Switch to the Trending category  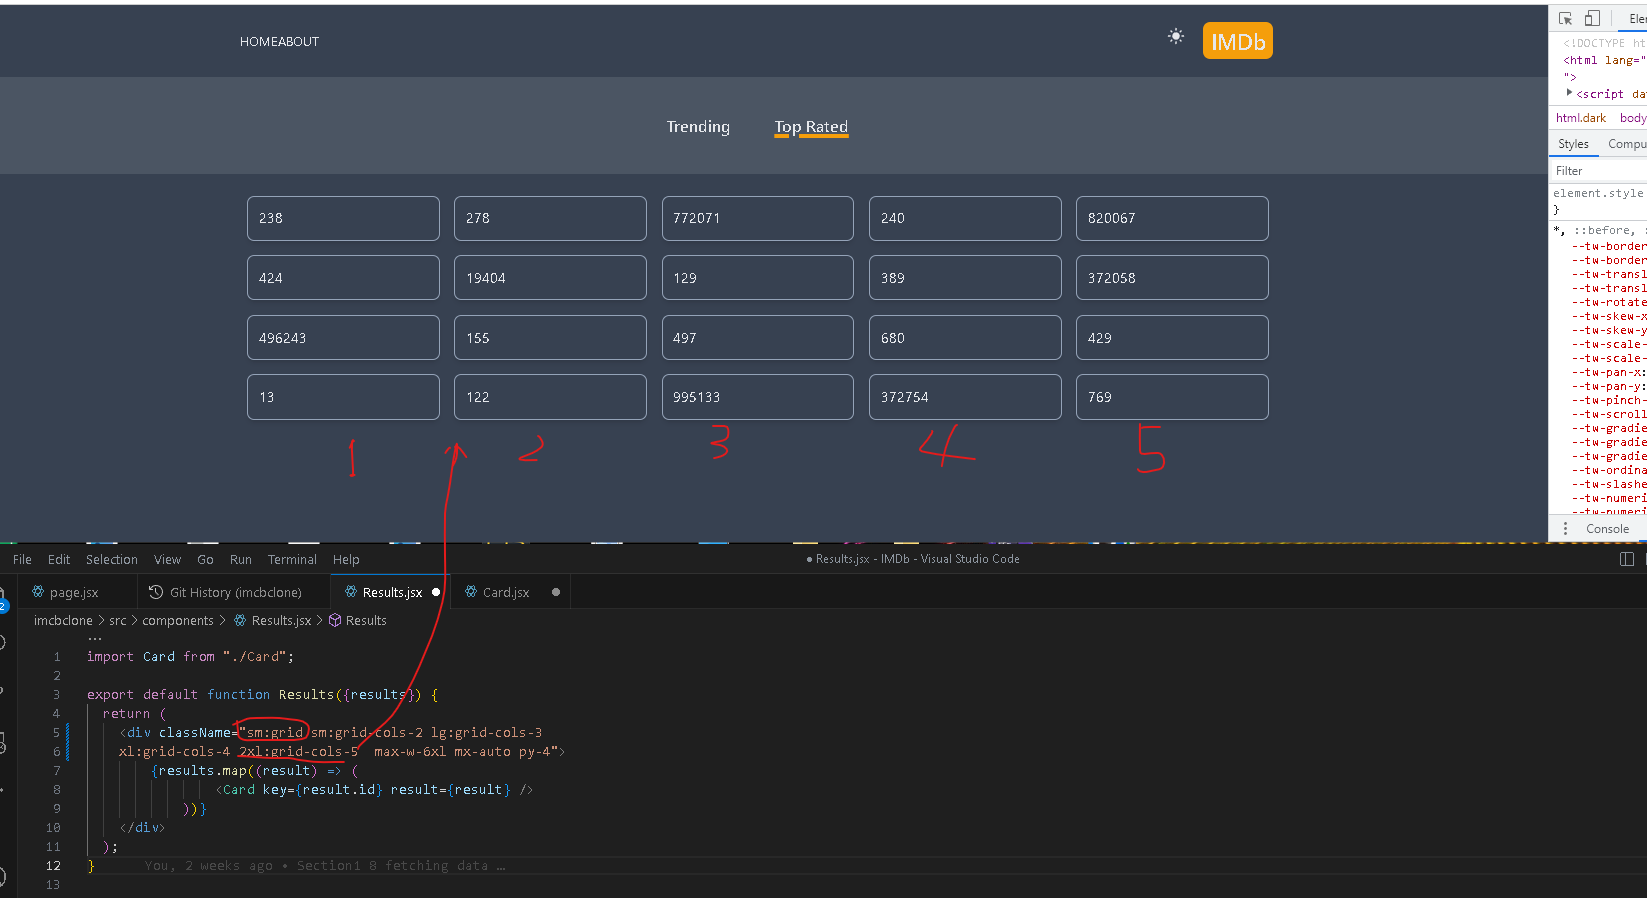pos(698,127)
